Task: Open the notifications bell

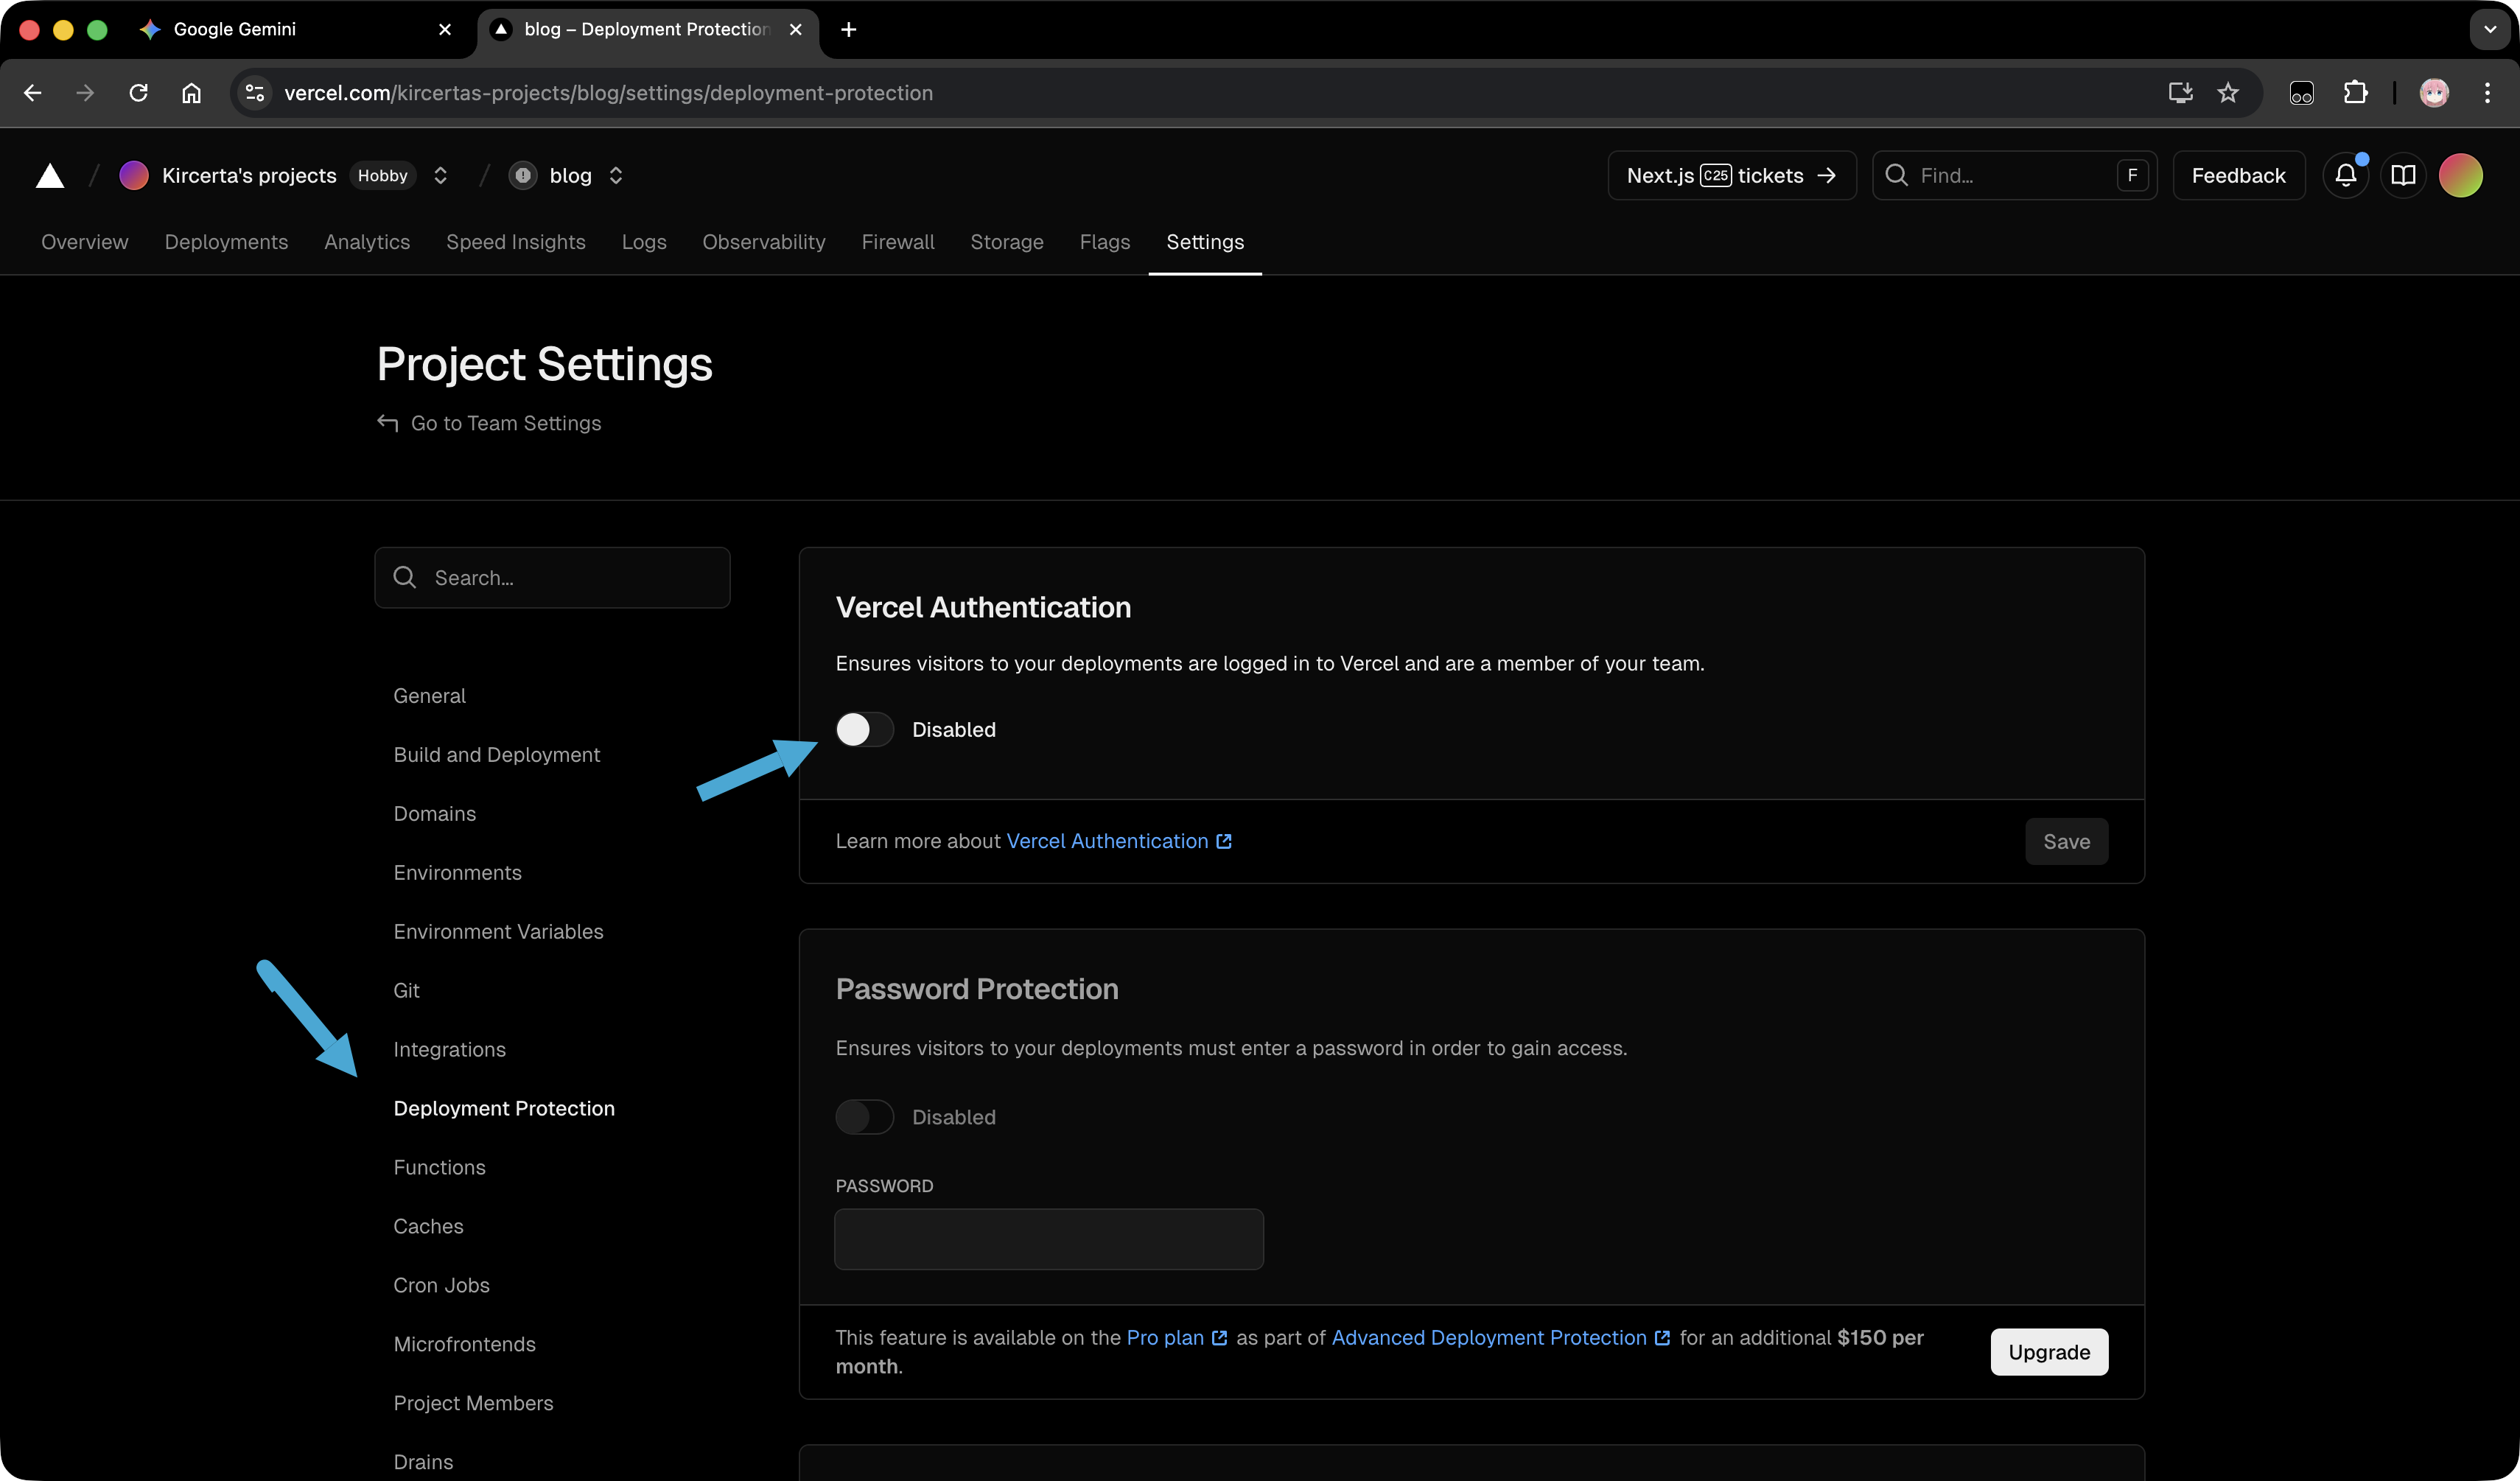Action: 2345,176
